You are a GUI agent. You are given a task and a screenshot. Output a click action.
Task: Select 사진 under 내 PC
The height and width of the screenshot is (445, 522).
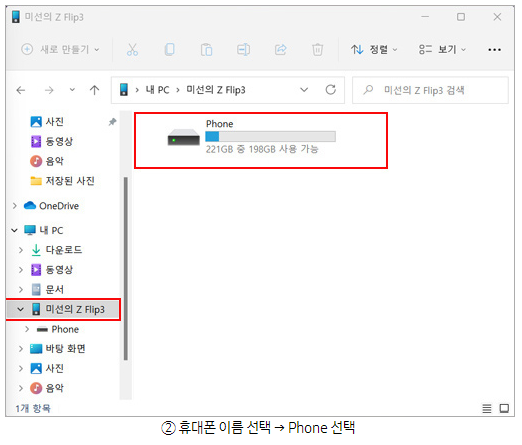(x=47, y=368)
